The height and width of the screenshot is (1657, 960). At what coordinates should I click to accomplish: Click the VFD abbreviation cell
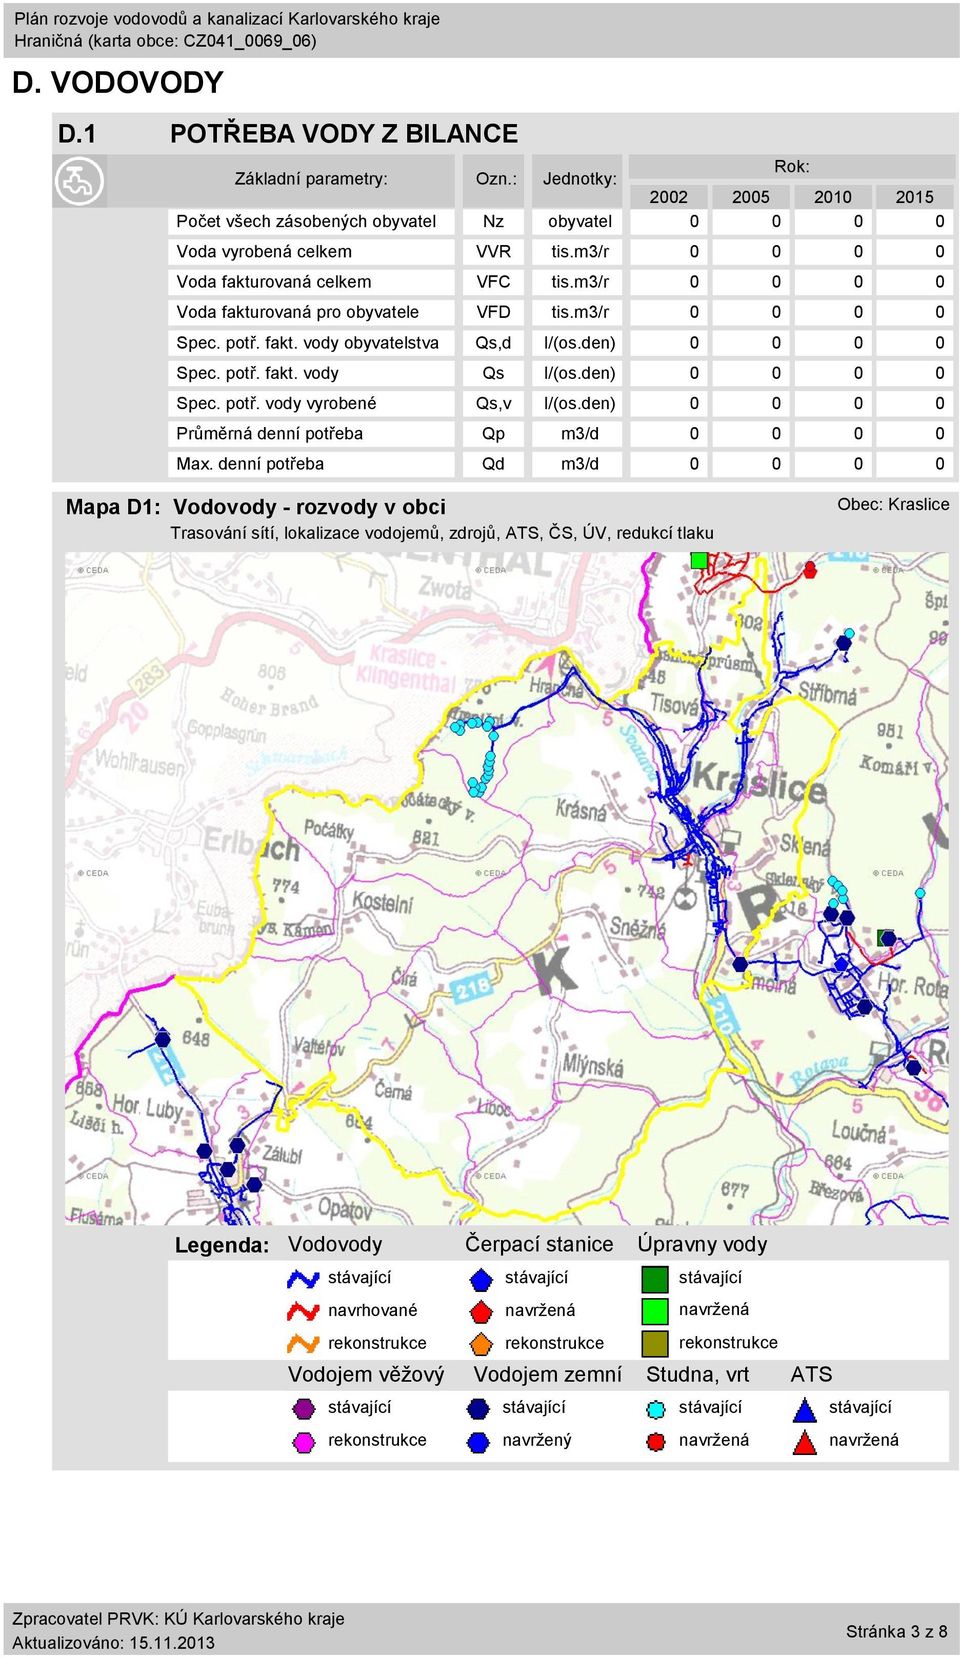[x=493, y=312]
